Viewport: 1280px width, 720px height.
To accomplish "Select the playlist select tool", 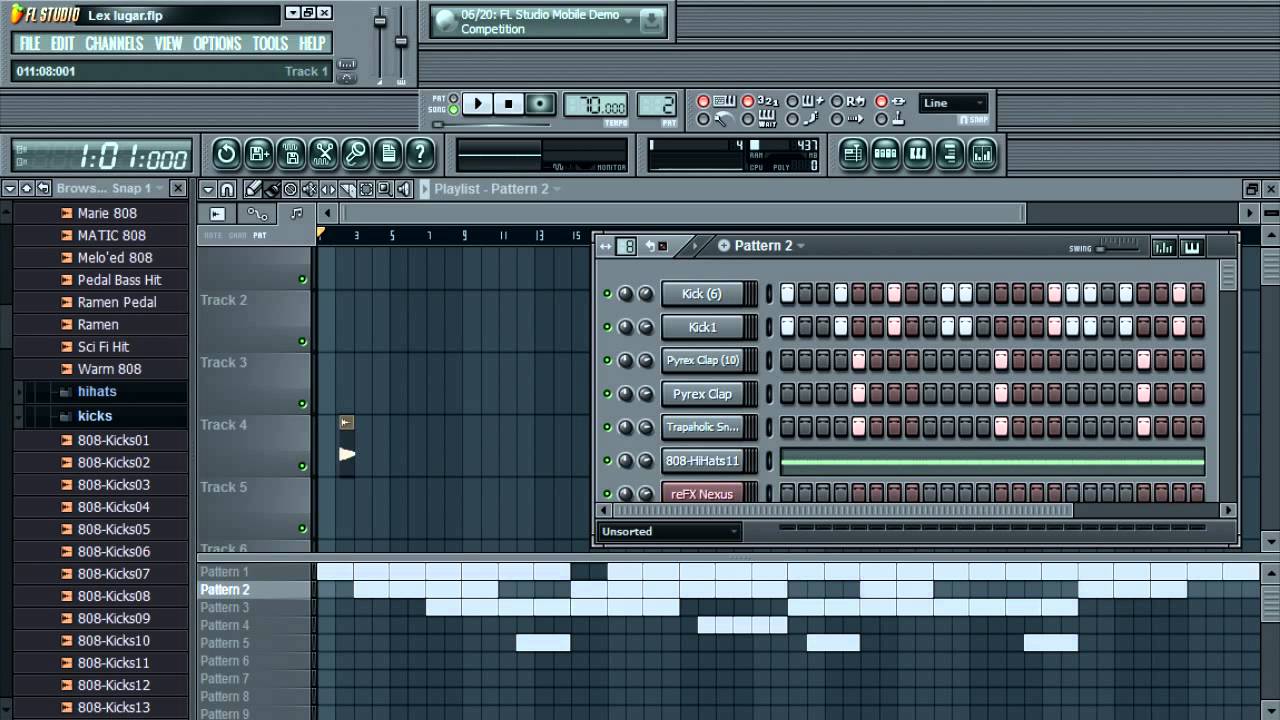I will [366, 188].
